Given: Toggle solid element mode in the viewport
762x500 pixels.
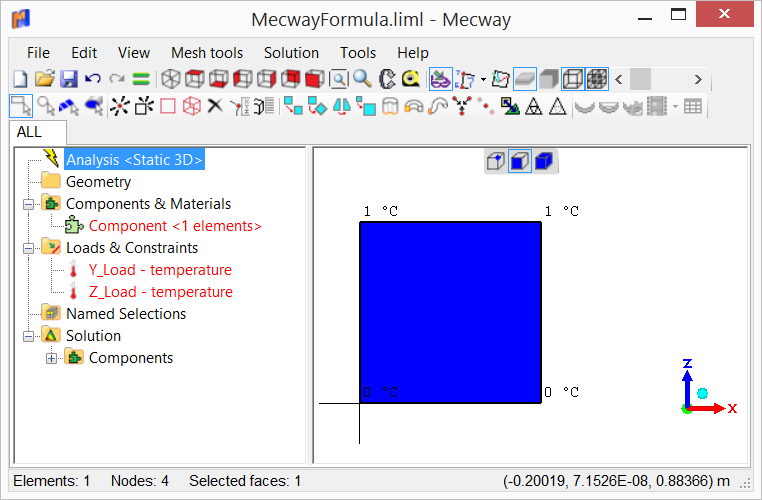Looking at the screenshot, I should pyautogui.click(x=544, y=161).
